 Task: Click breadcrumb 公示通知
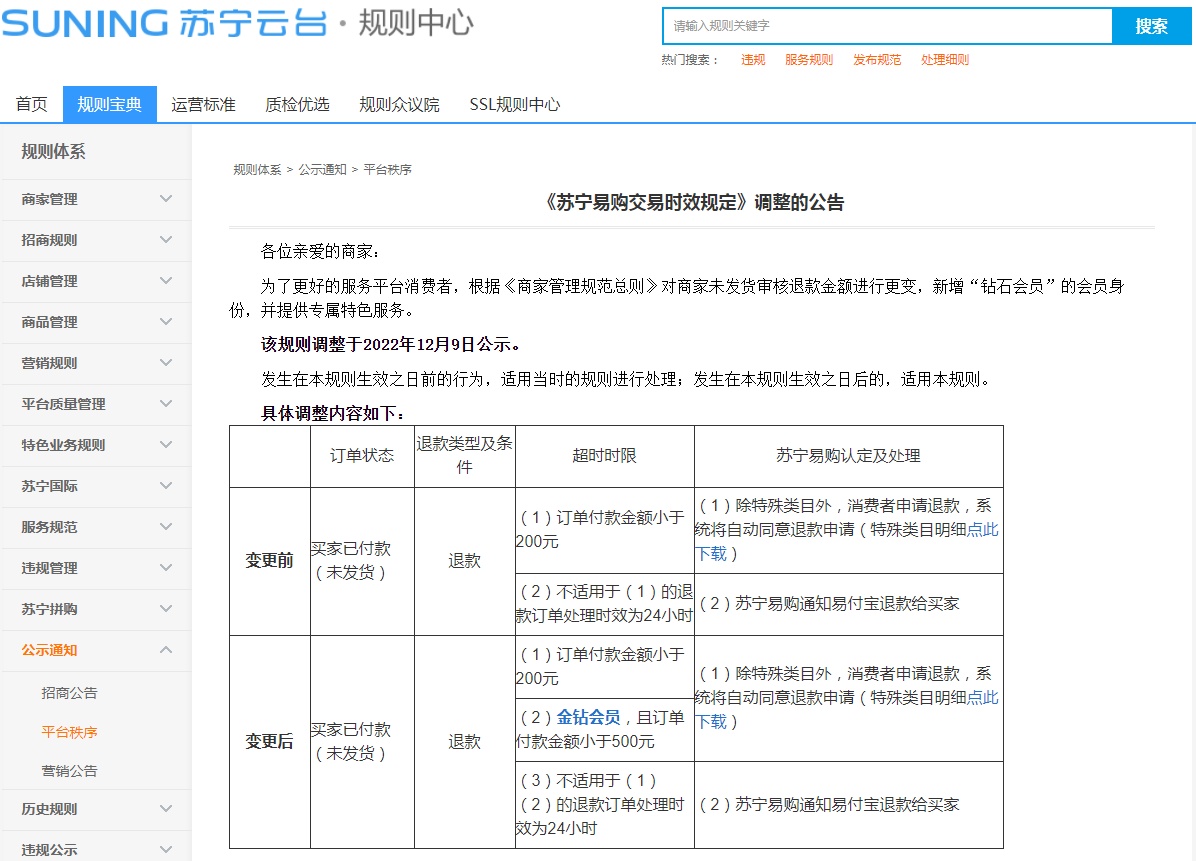pos(322,169)
